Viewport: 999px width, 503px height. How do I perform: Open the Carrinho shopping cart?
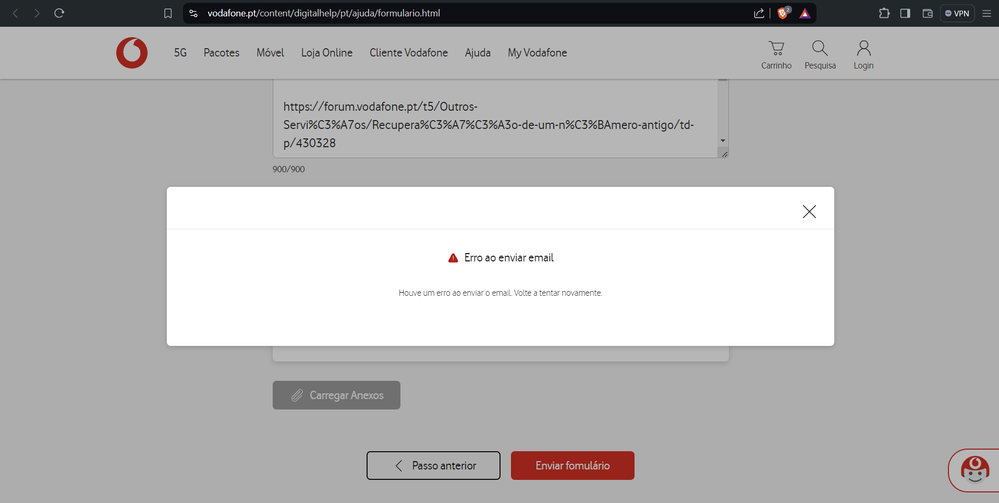coord(776,54)
